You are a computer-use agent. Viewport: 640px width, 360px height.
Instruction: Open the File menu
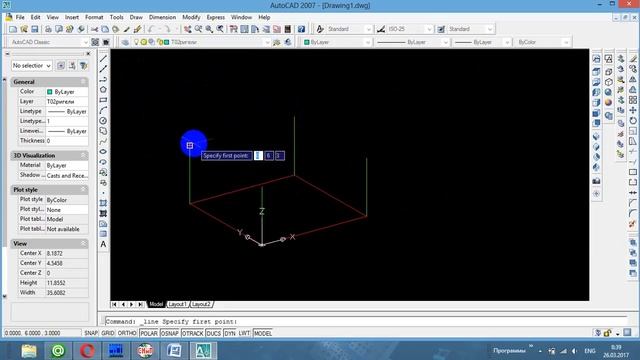pyautogui.click(x=20, y=17)
